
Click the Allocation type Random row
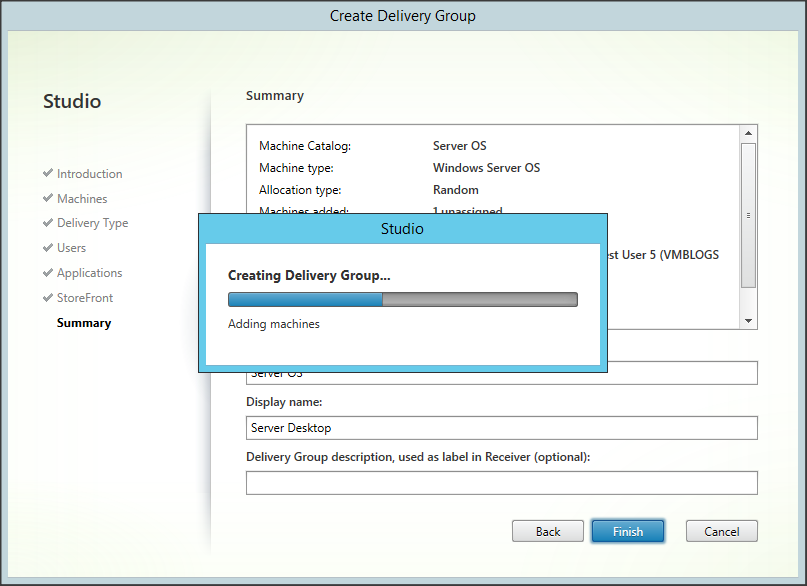pos(400,190)
